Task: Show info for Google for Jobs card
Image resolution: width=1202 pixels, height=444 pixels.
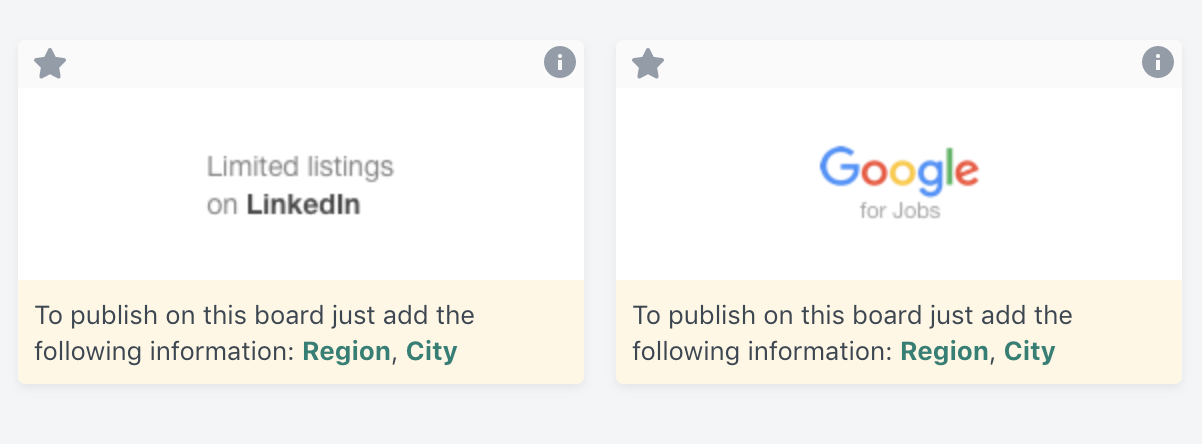Action: tap(1158, 62)
